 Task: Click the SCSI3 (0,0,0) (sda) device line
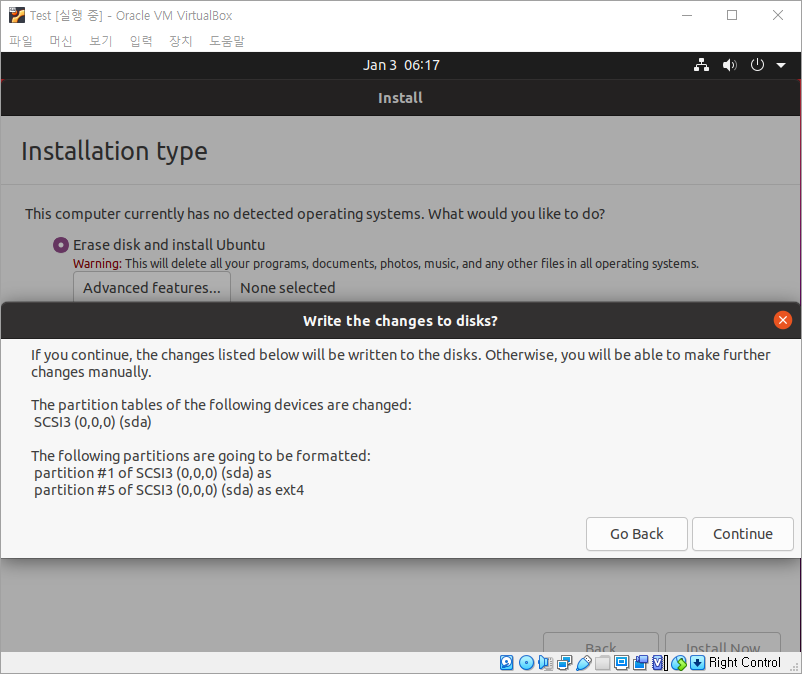(x=93, y=422)
